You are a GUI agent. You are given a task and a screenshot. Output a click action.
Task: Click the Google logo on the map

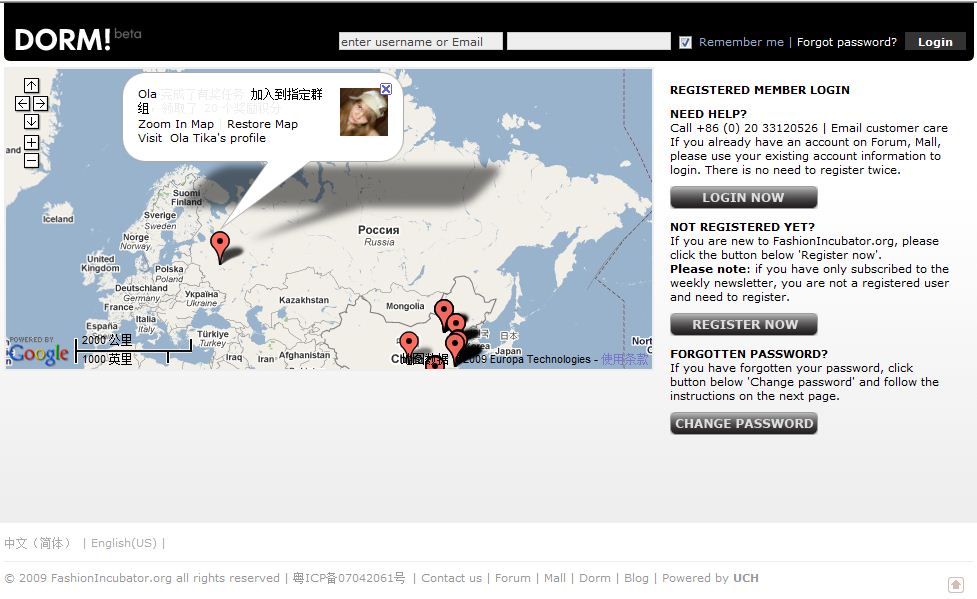point(38,354)
